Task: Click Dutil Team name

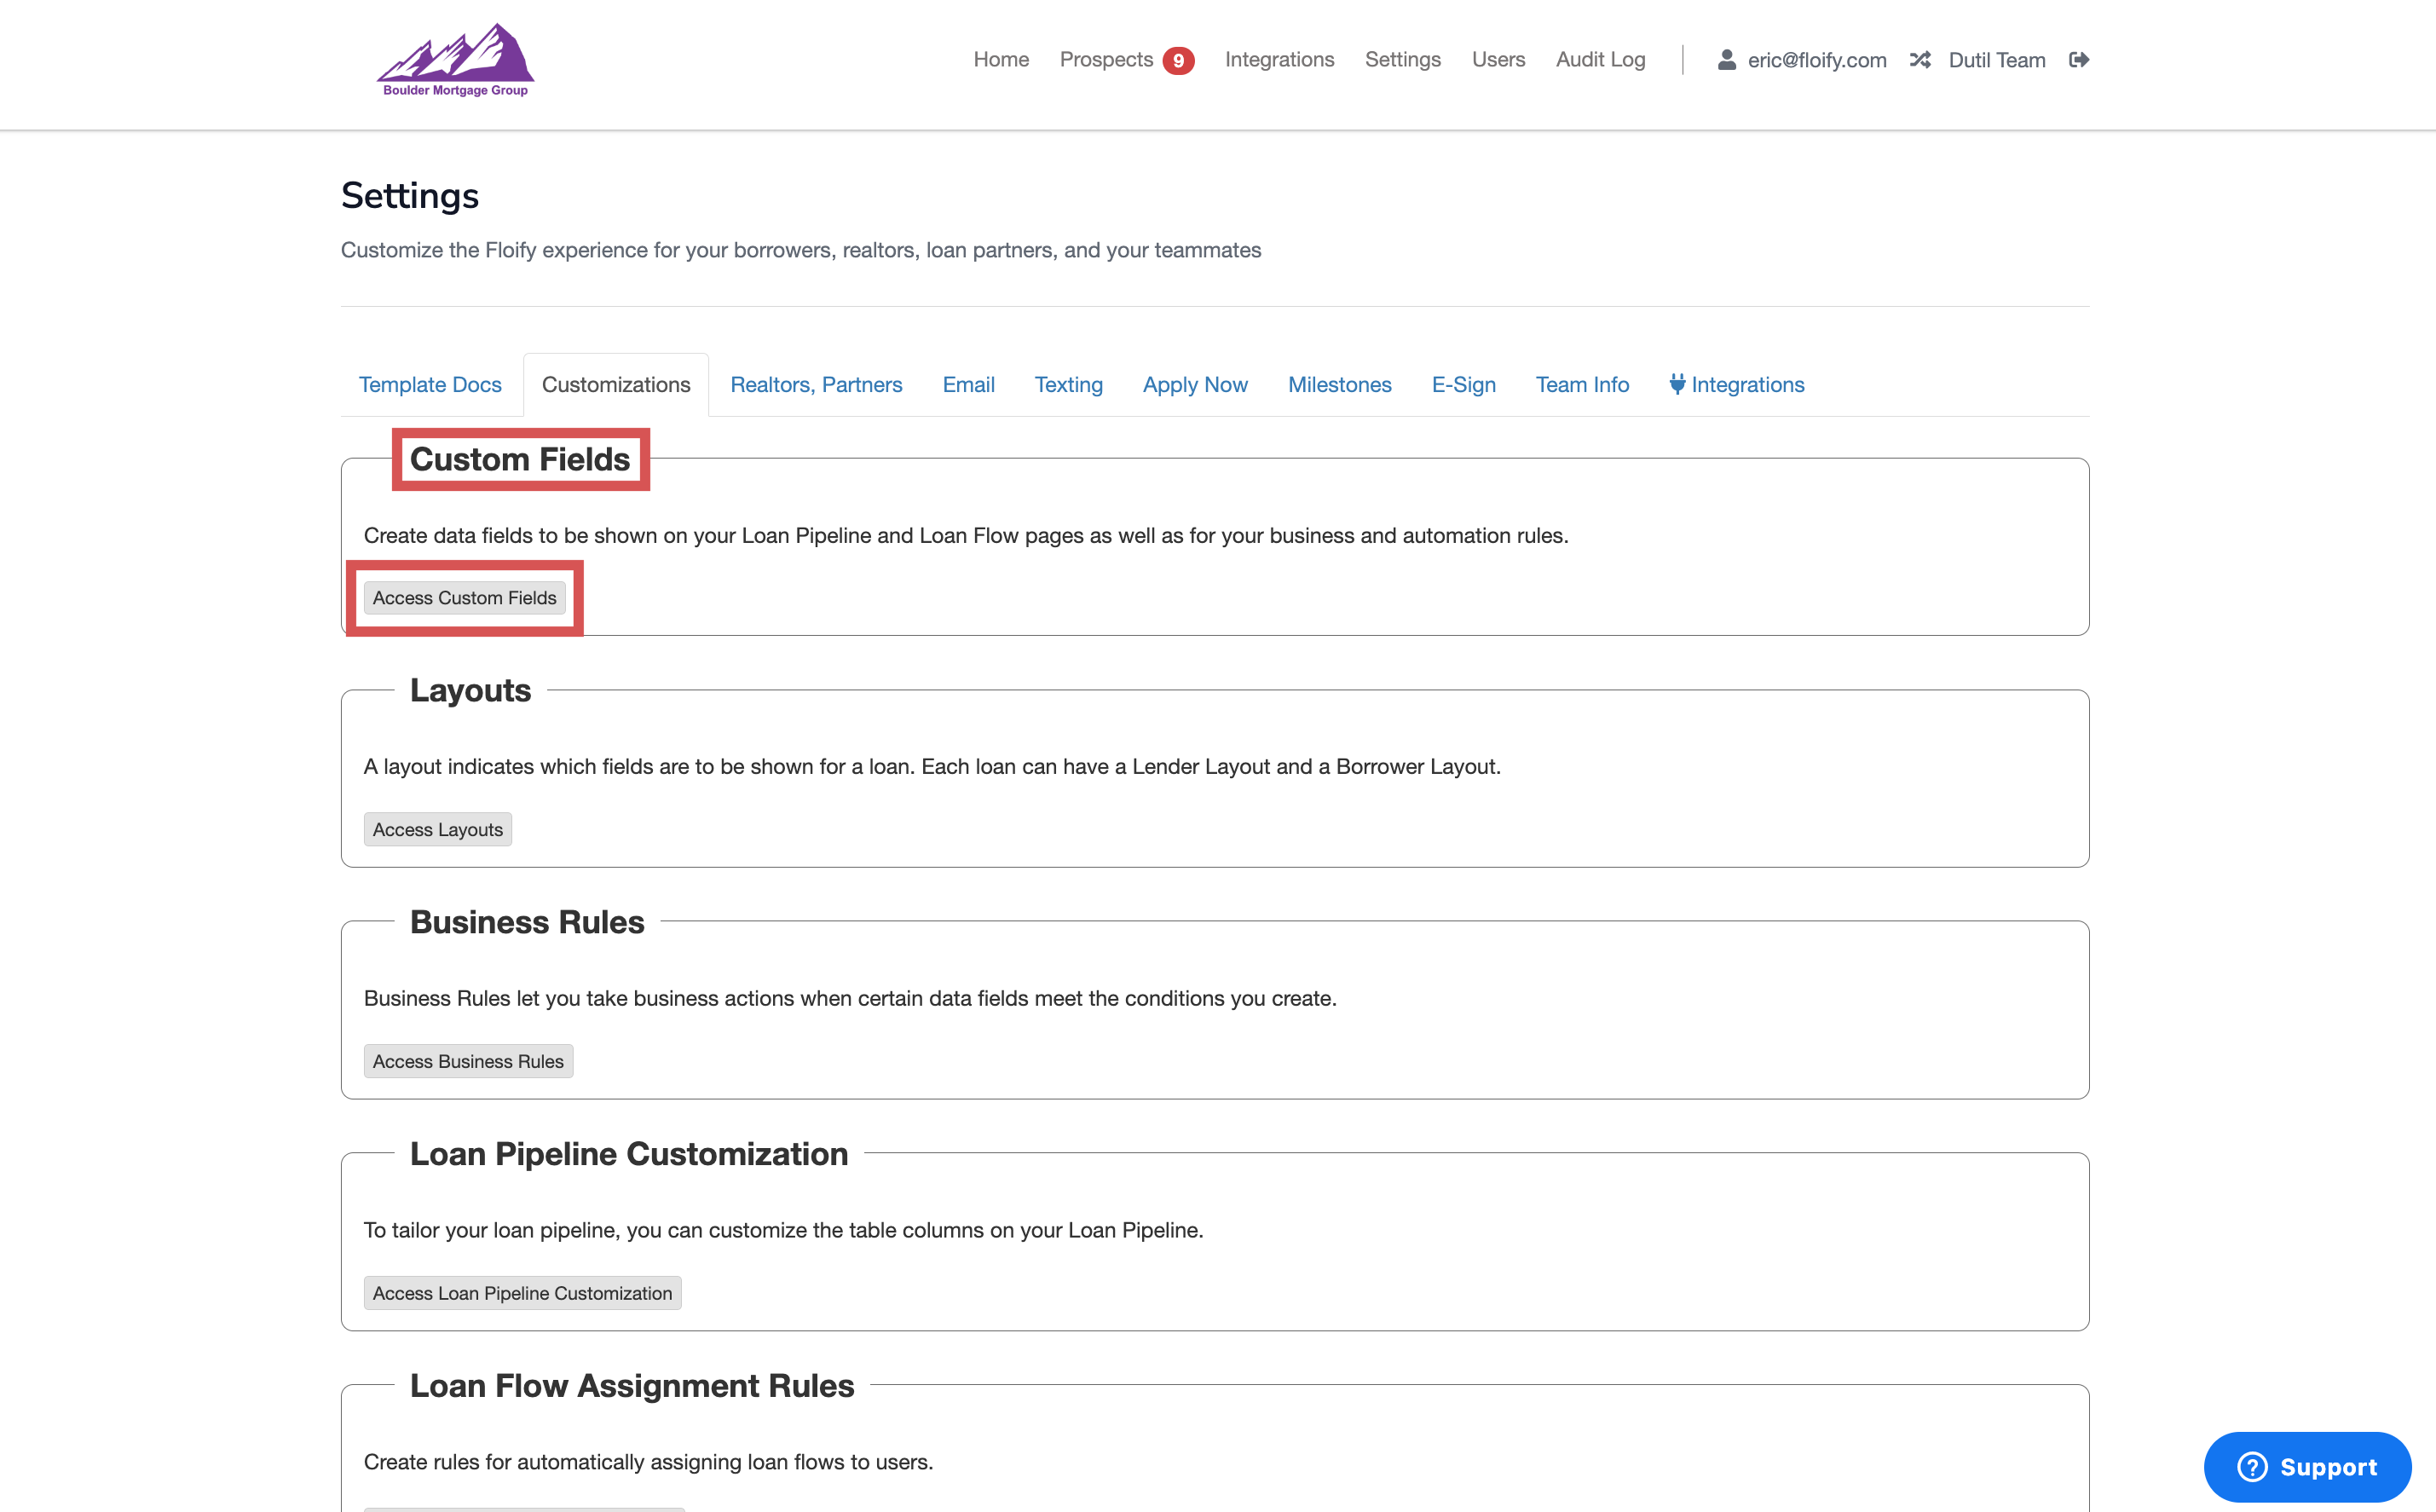Action: 1996,60
